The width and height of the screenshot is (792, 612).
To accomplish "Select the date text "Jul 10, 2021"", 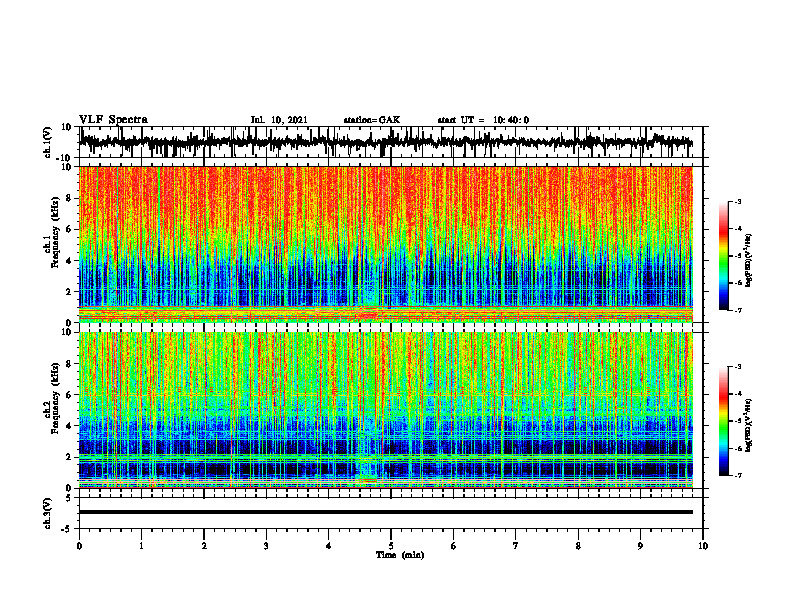I will coord(279,120).
